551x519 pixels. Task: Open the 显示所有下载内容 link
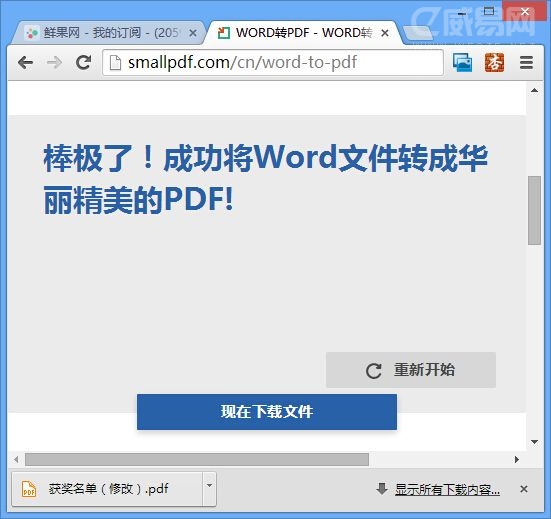click(x=447, y=489)
